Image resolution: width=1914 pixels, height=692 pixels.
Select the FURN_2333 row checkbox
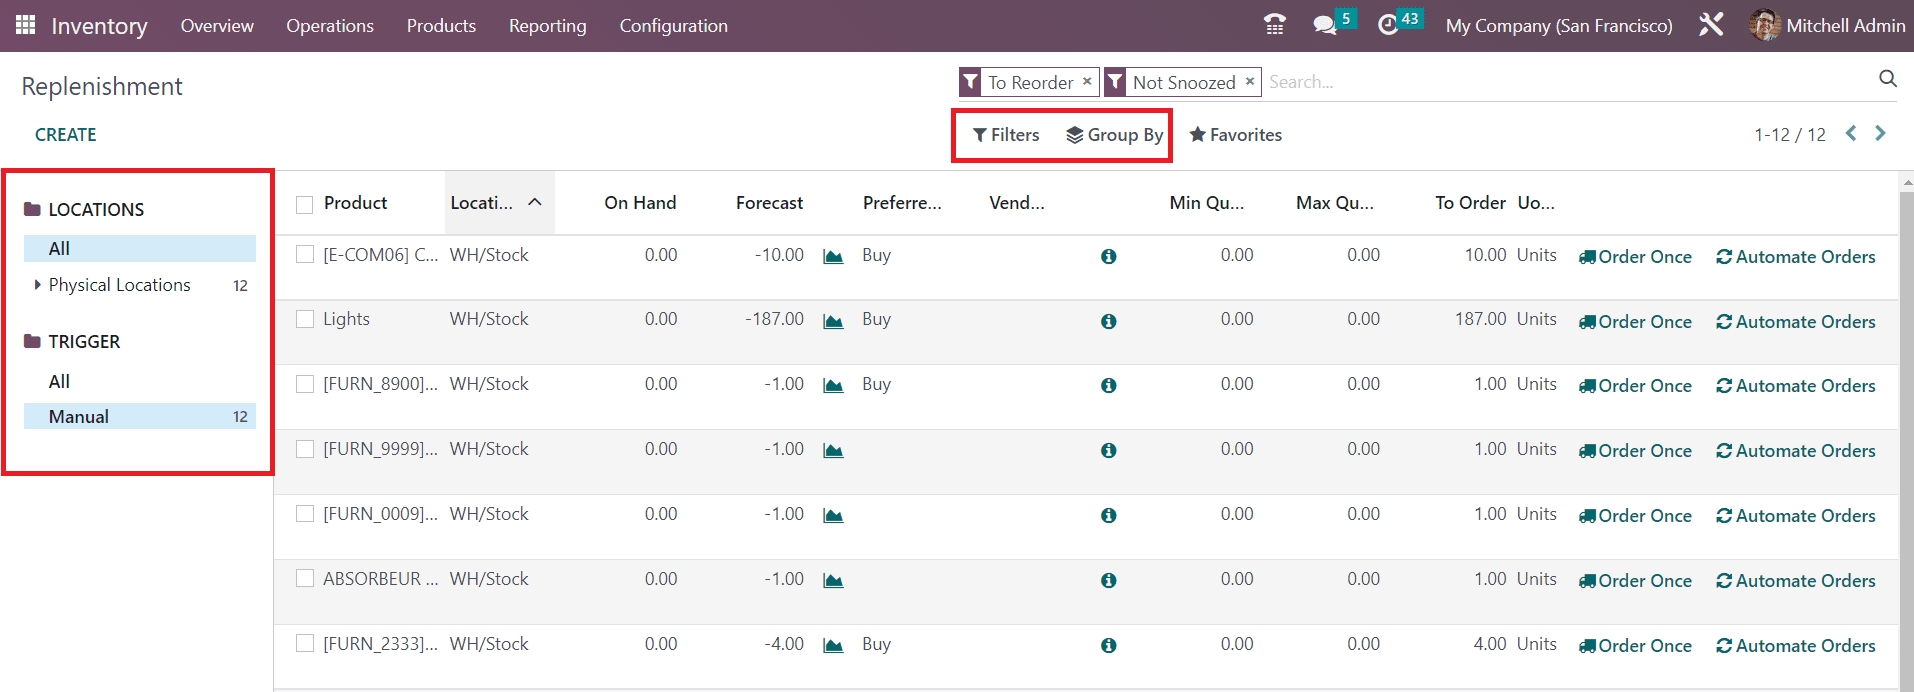point(305,644)
